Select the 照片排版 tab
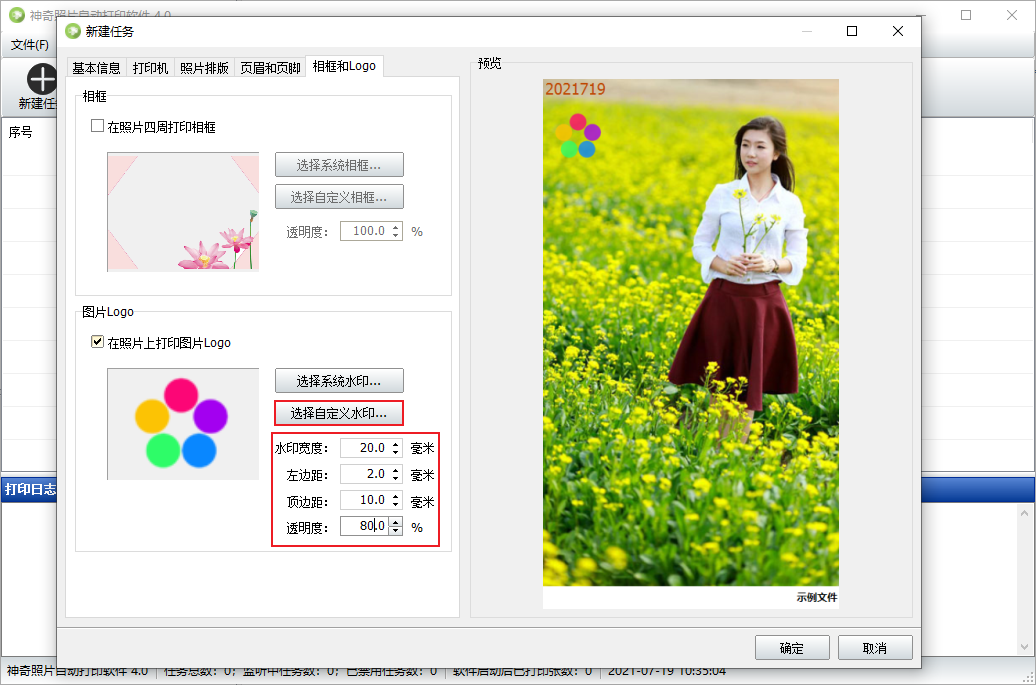The image size is (1036, 685). (204, 68)
